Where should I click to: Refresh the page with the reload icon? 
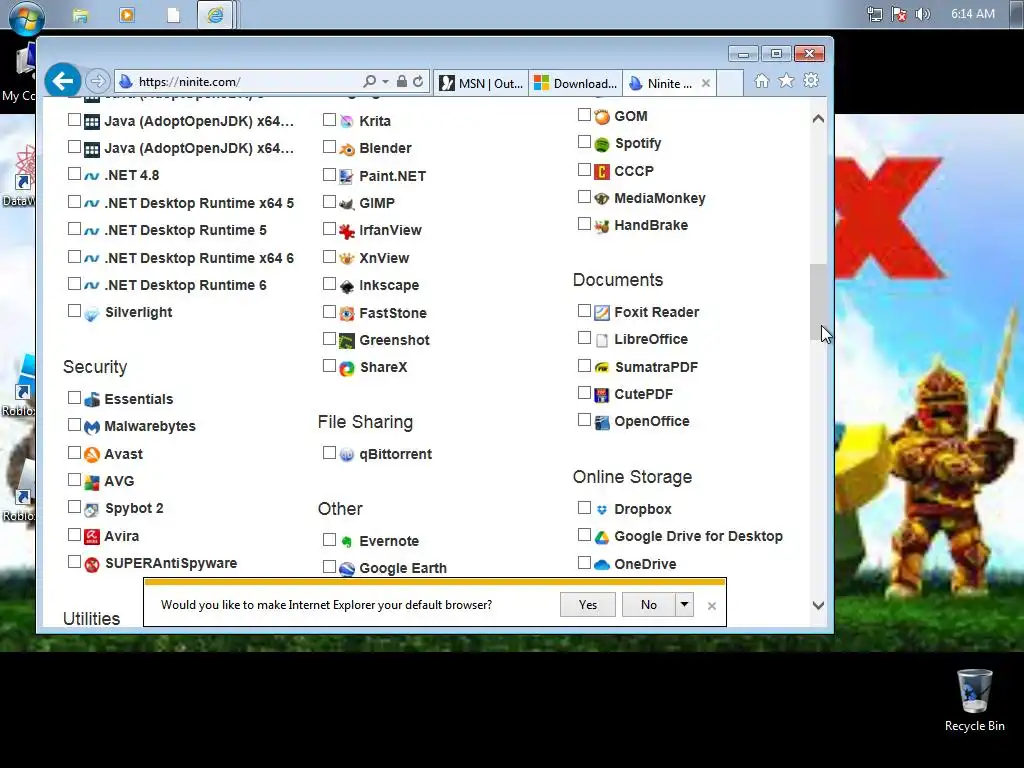(x=418, y=82)
